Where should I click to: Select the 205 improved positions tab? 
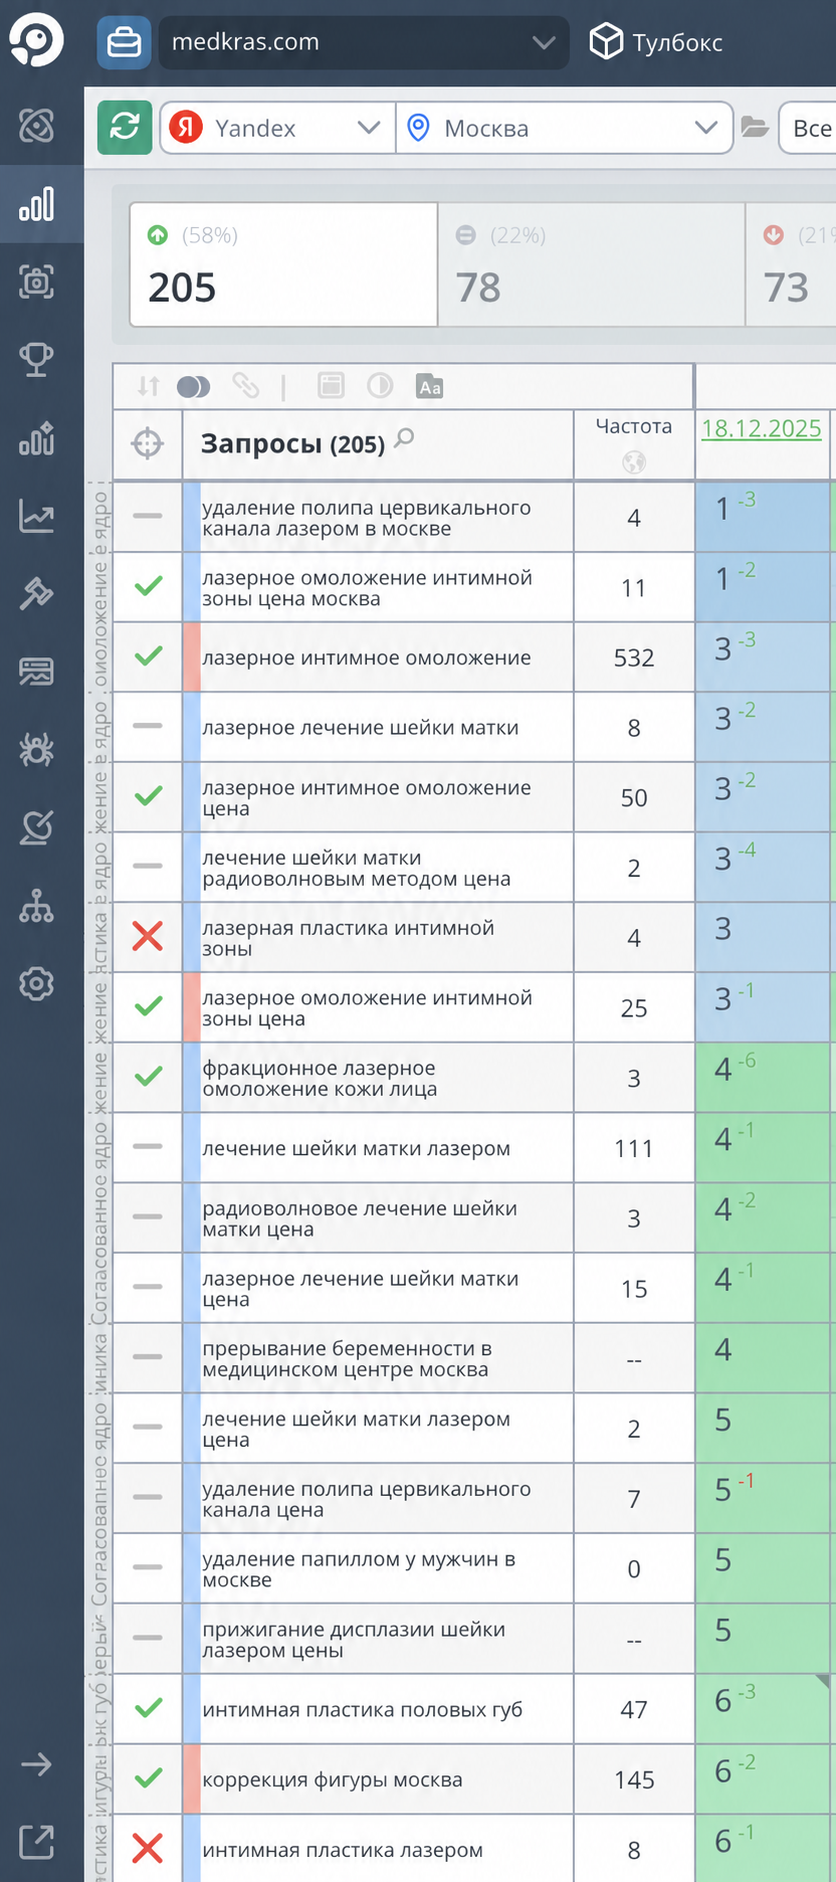pyautogui.click(x=284, y=265)
